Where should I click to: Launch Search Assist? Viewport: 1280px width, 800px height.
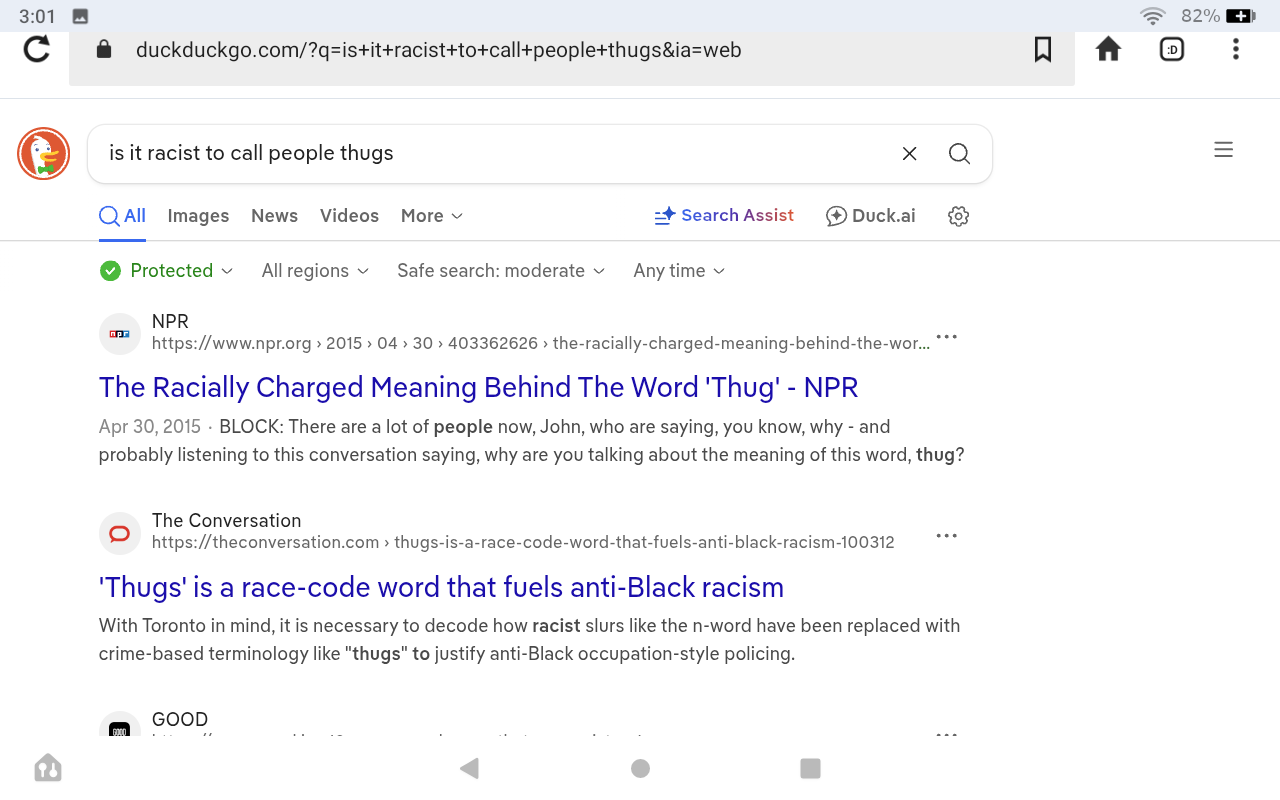(724, 216)
